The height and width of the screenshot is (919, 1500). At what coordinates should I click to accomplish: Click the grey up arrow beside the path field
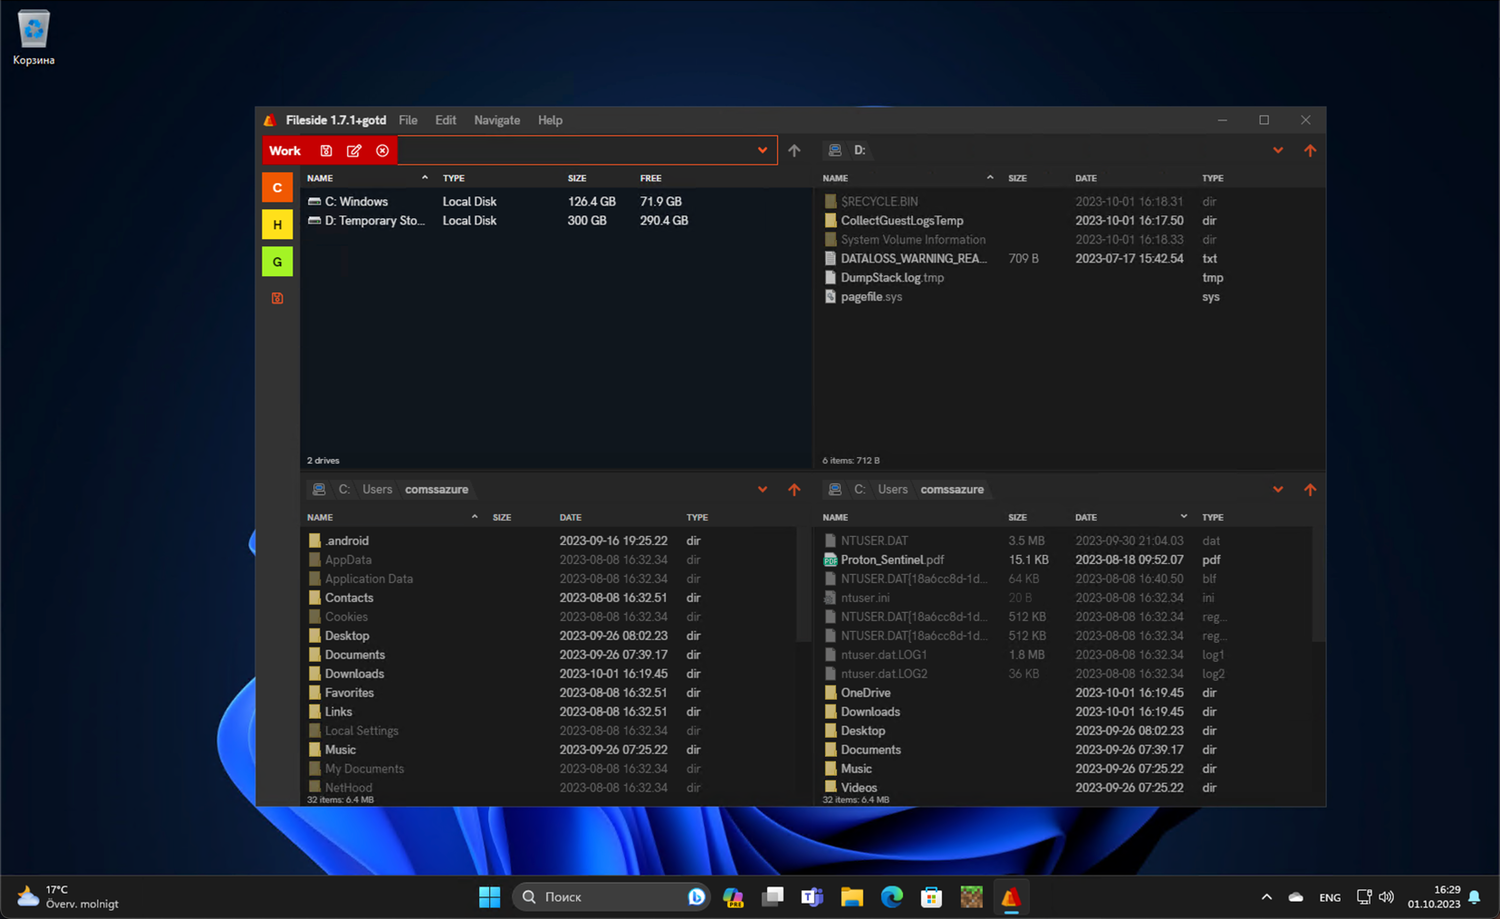point(794,151)
